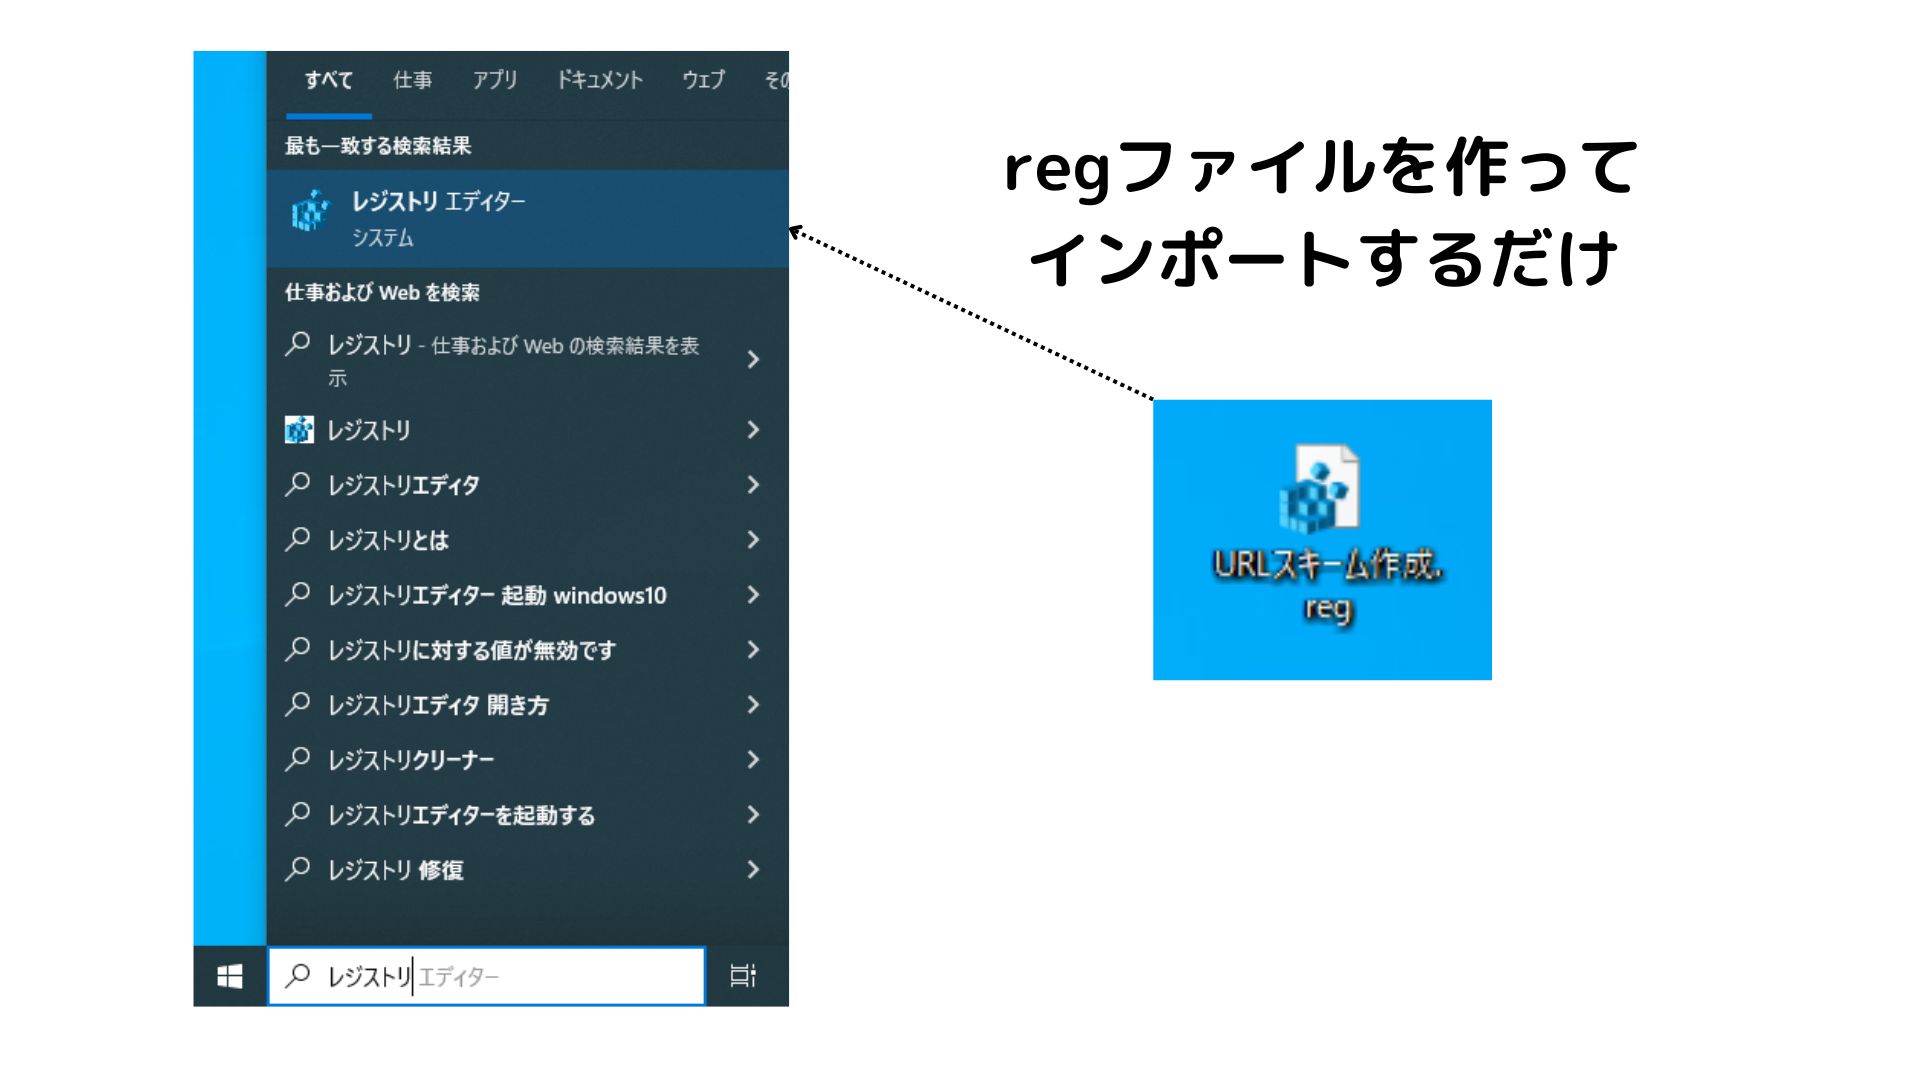
Task: Select the 仕事 search tab
Action: coord(412,80)
